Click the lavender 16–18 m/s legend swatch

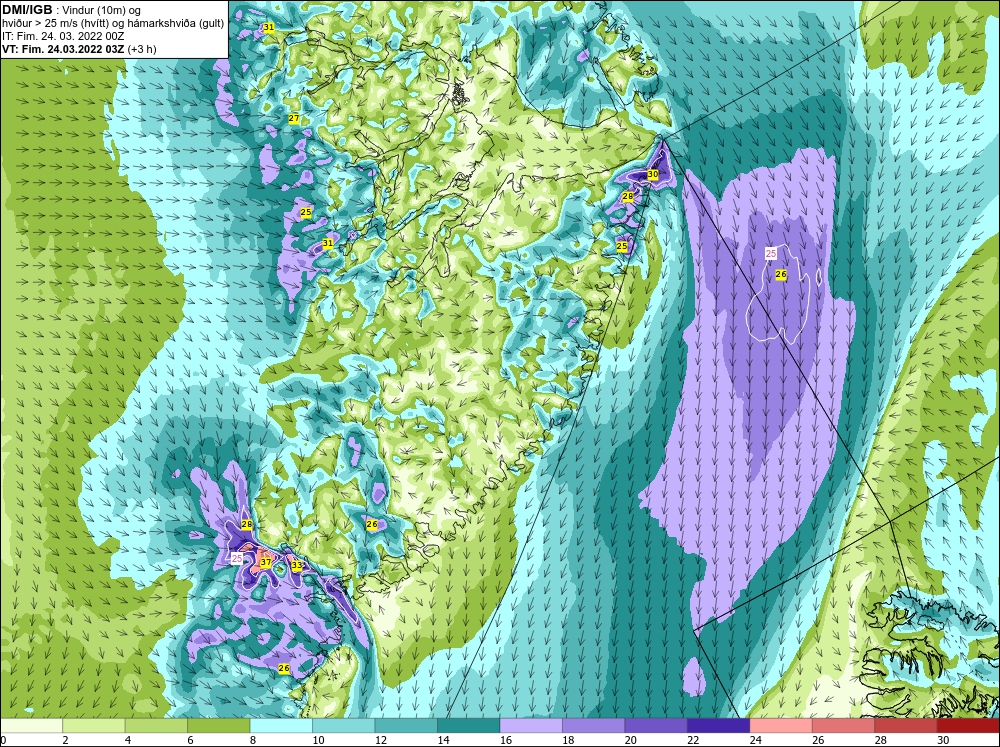click(531, 725)
